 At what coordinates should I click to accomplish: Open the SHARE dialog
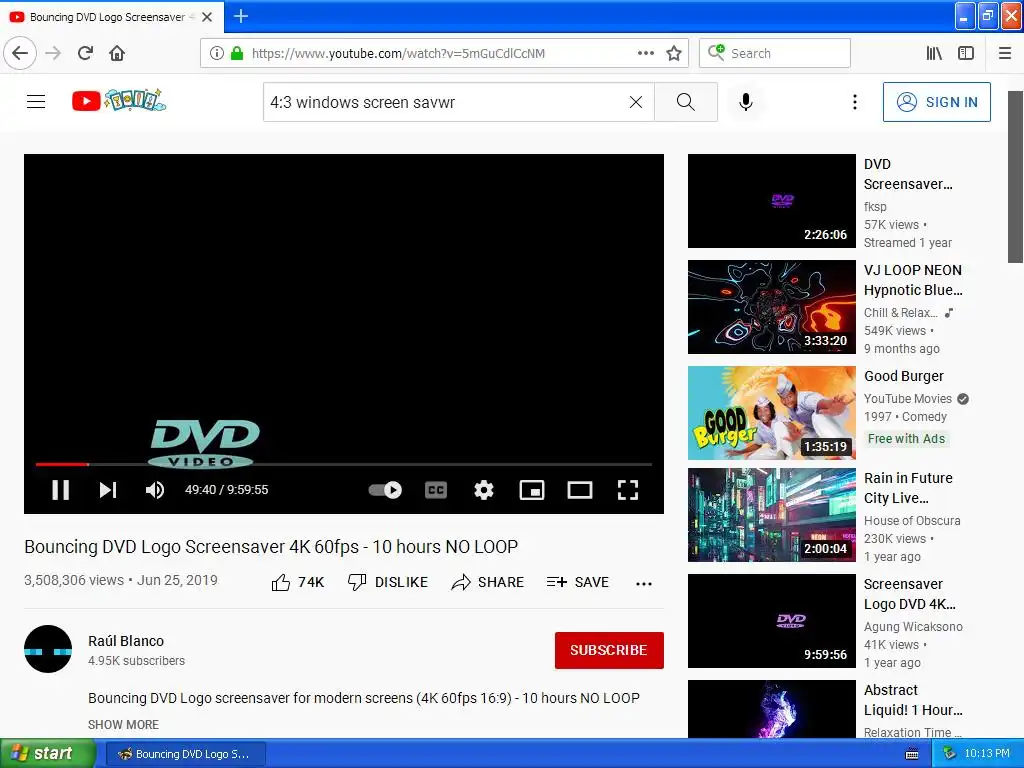click(487, 582)
